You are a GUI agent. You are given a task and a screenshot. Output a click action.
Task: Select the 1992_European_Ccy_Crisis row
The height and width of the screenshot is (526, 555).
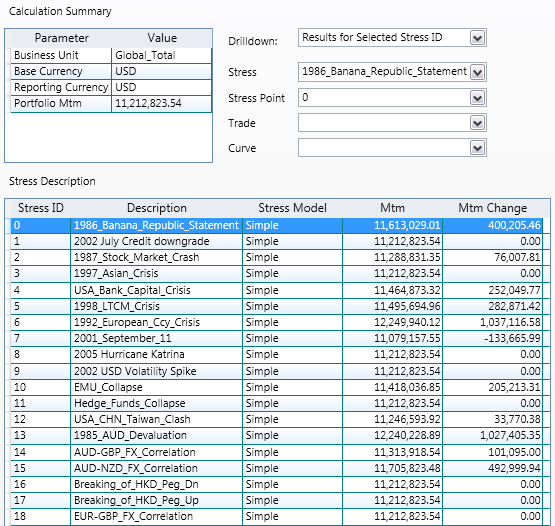coord(276,322)
